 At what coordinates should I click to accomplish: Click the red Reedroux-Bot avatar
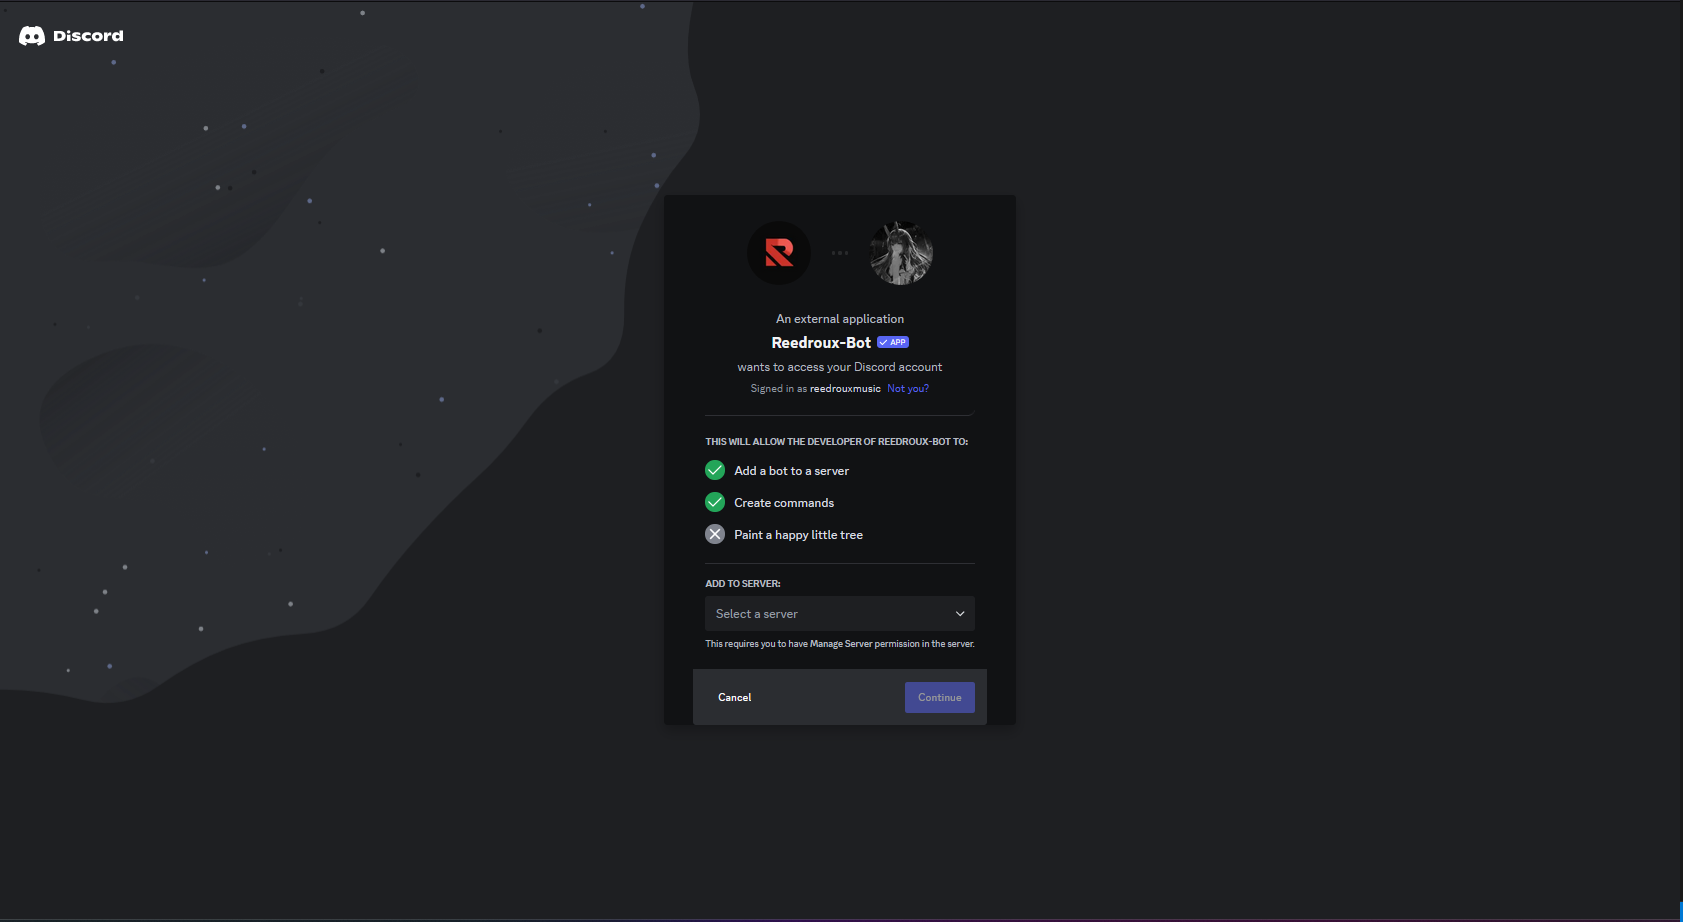click(779, 253)
